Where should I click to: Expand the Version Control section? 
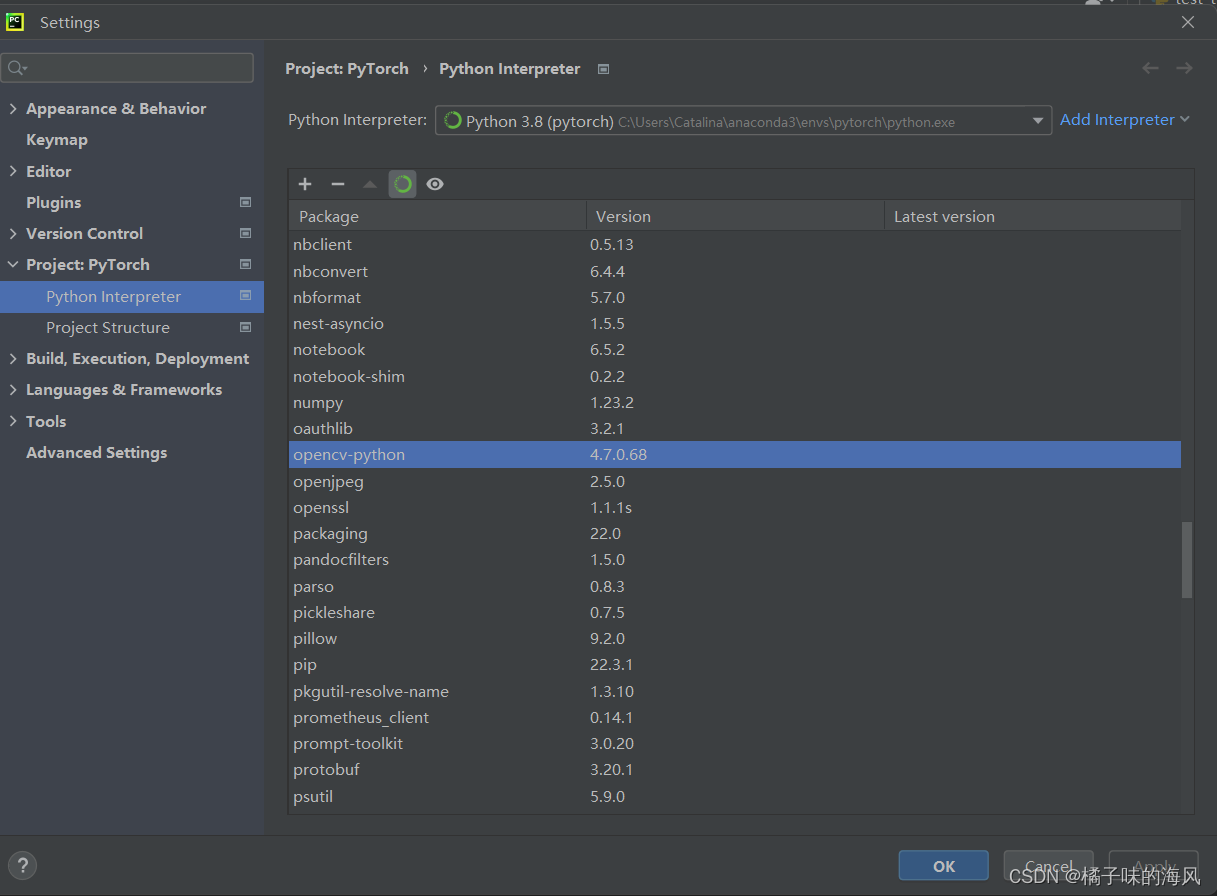click(13, 233)
